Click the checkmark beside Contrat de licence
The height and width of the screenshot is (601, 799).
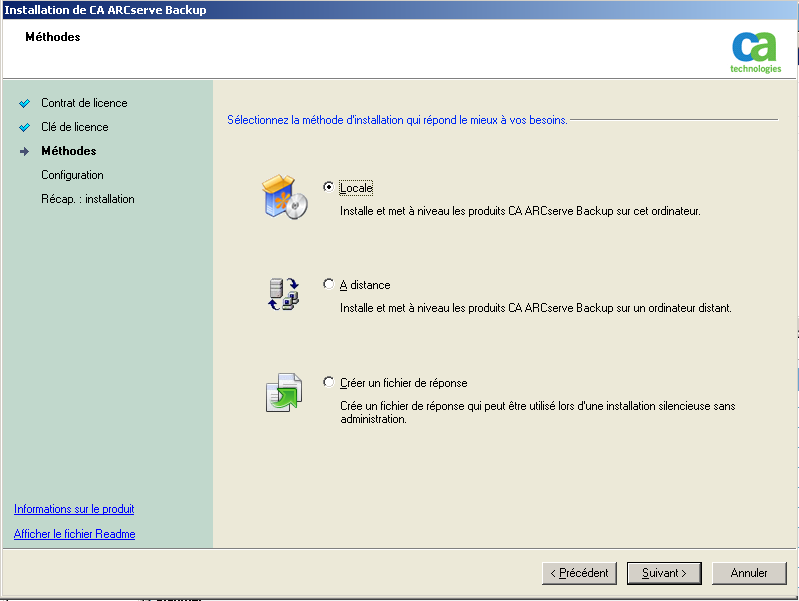25,103
